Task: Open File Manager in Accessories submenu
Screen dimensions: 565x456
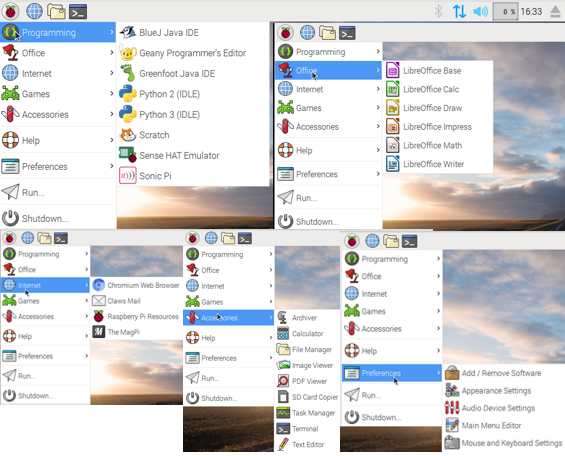Action: point(307,349)
